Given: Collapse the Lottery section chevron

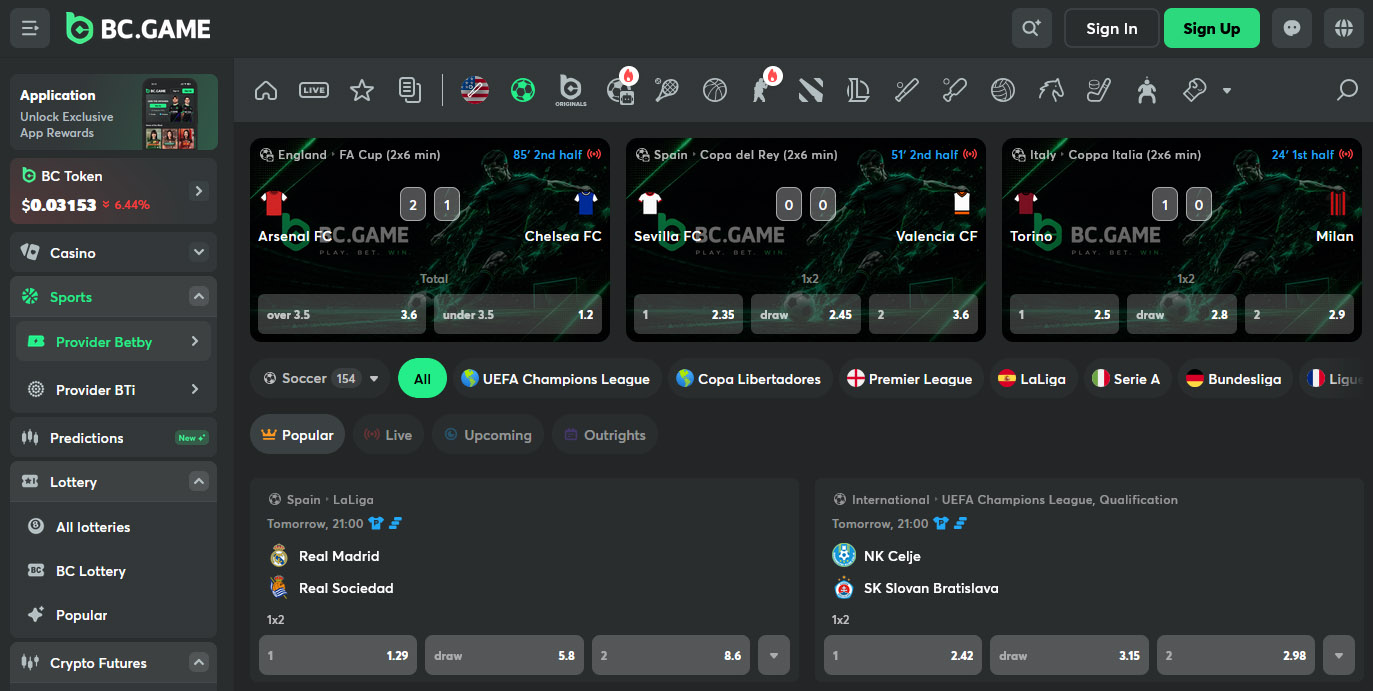Looking at the screenshot, I should tap(199, 482).
